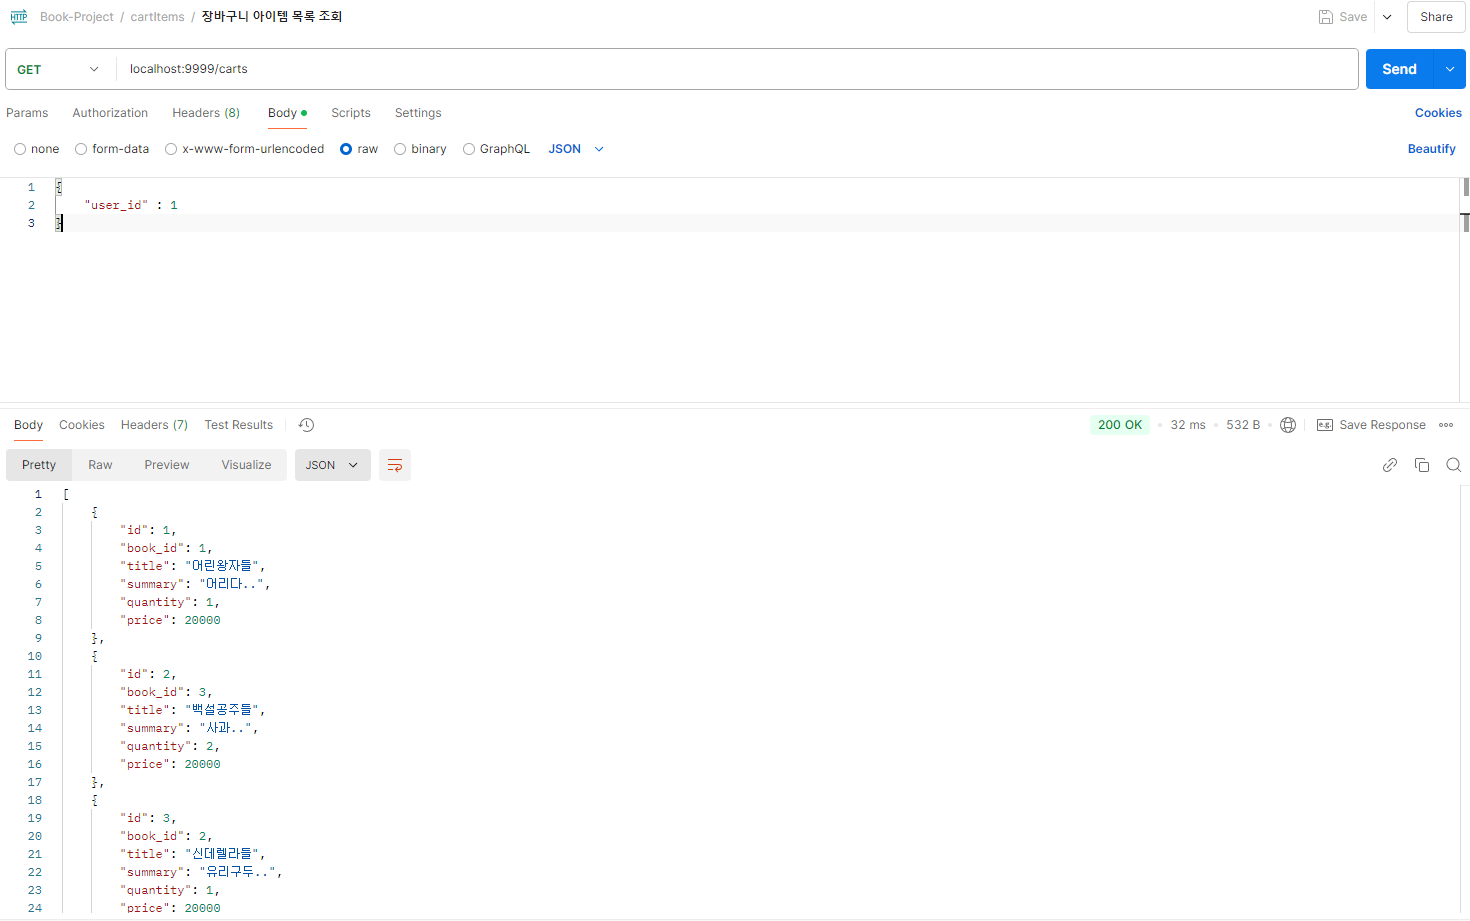This screenshot has width=1470, height=921.
Task: Click the Book-Project breadcrumb
Action: pyautogui.click(x=77, y=17)
